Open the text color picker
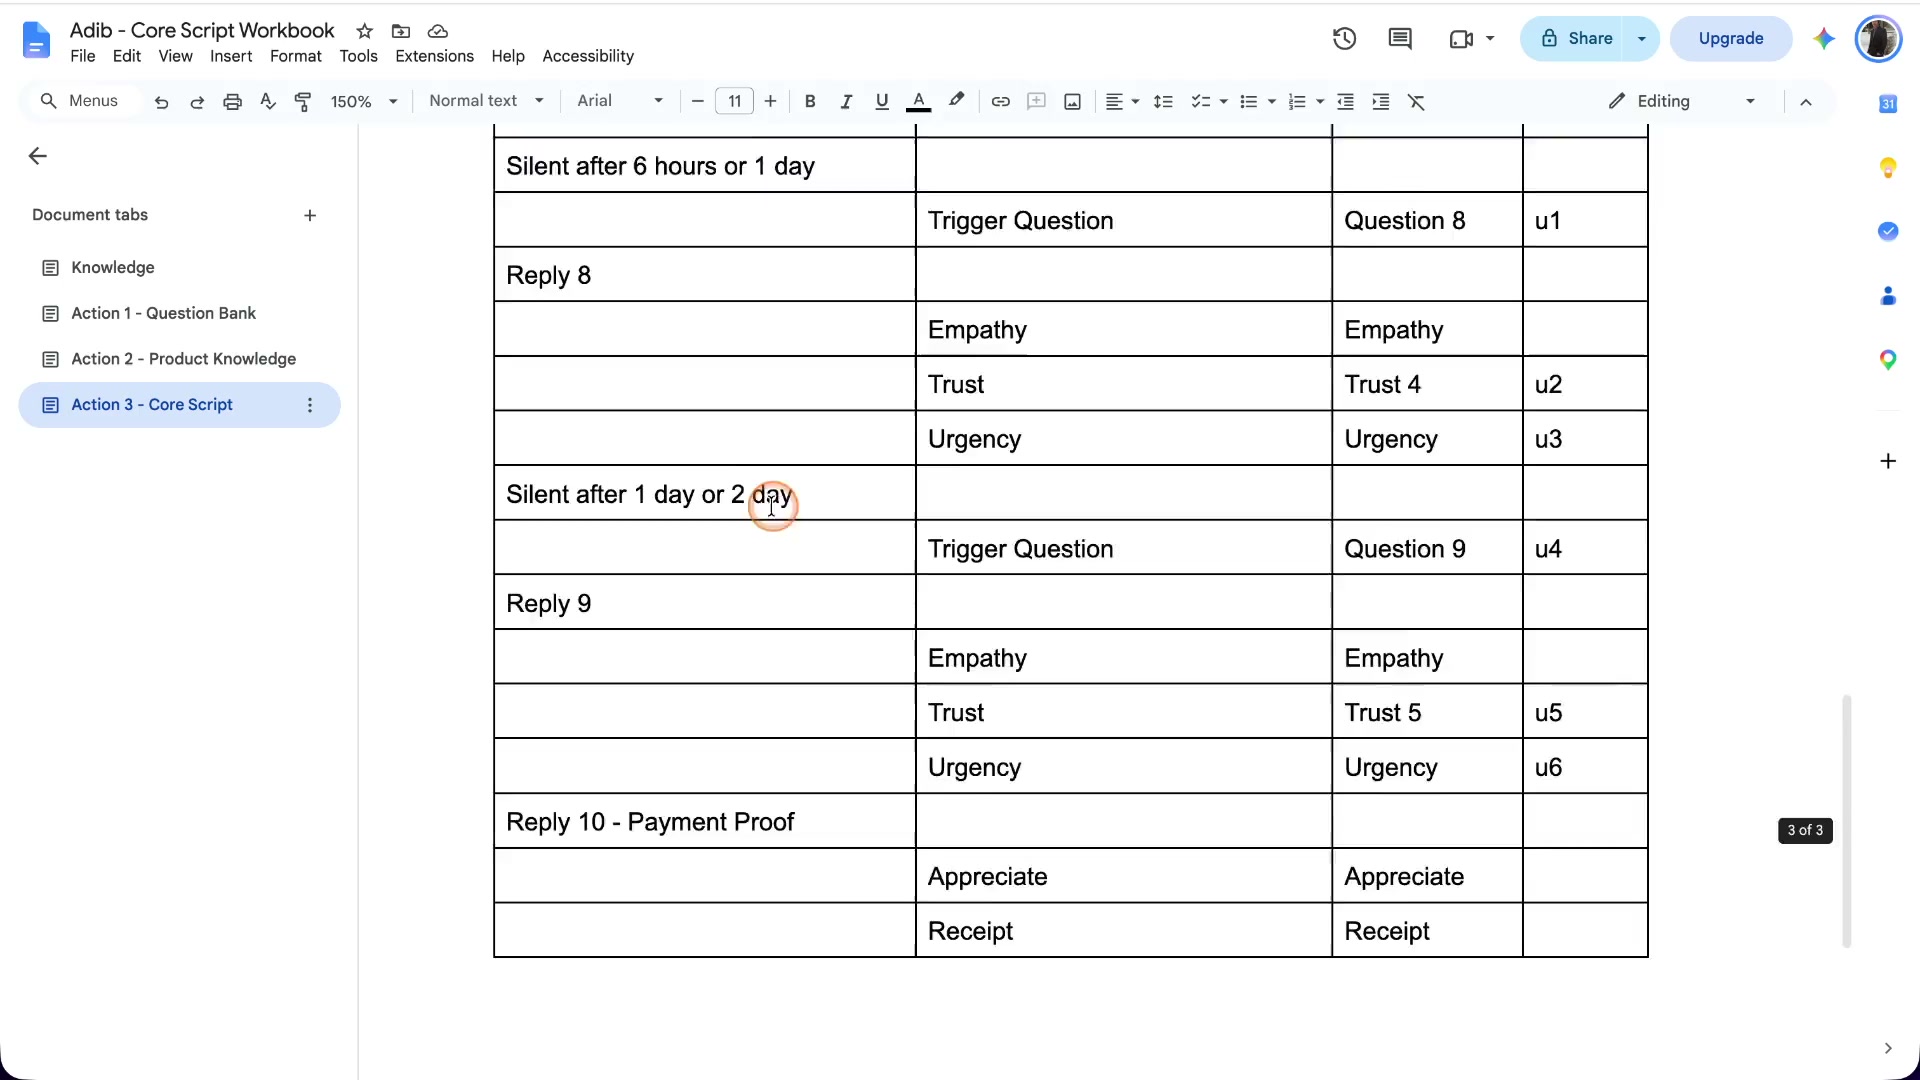The height and width of the screenshot is (1080, 1920). pyautogui.click(x=918, y=101)
